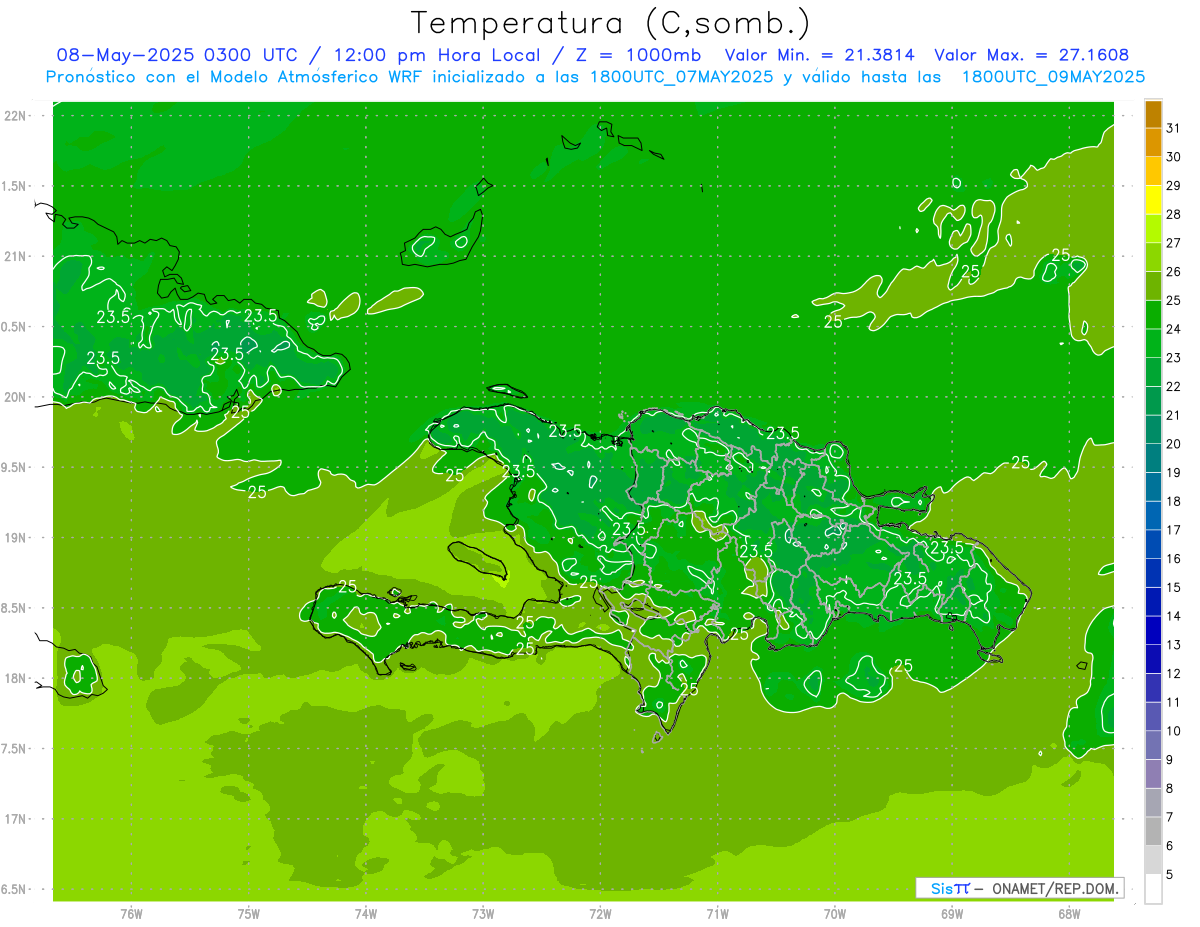Click longitude label '68W'
The height and width of the screenshot is (927, 1200).
1069,914
